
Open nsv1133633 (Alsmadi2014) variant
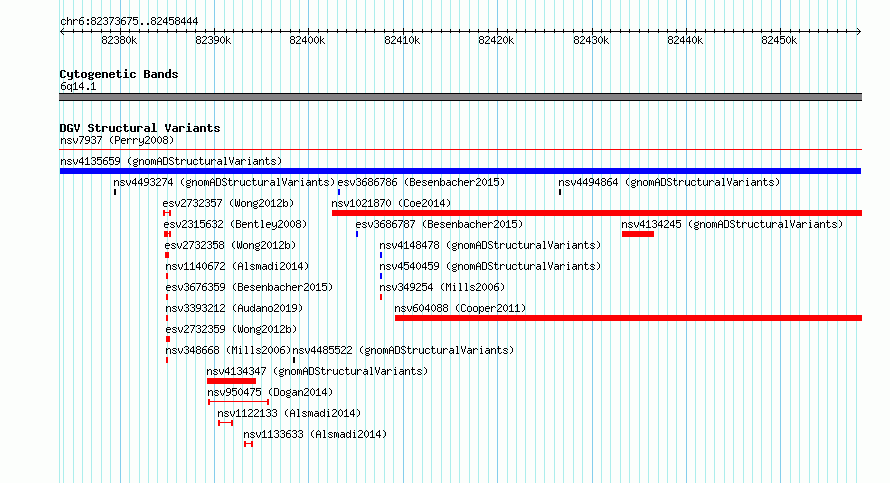[315, 434]
